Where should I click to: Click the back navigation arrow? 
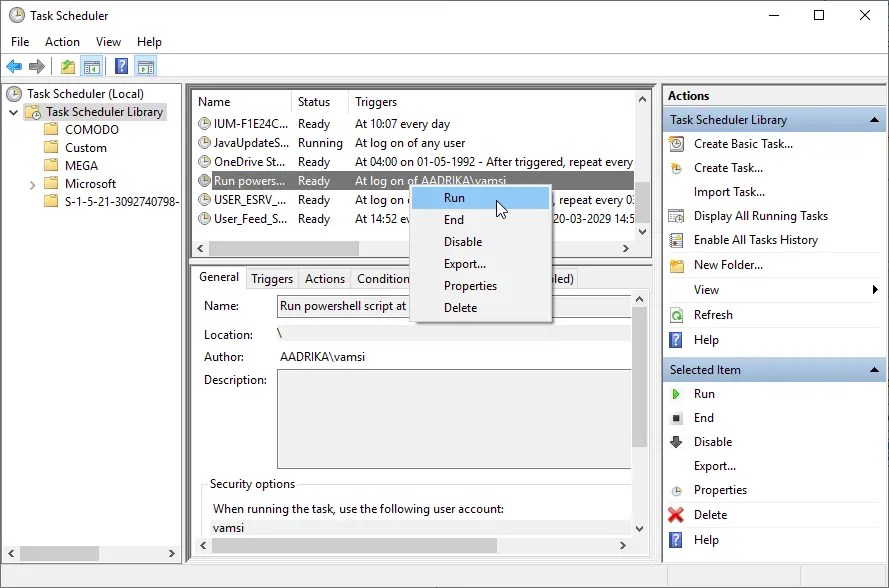click(x=14, y=65)
